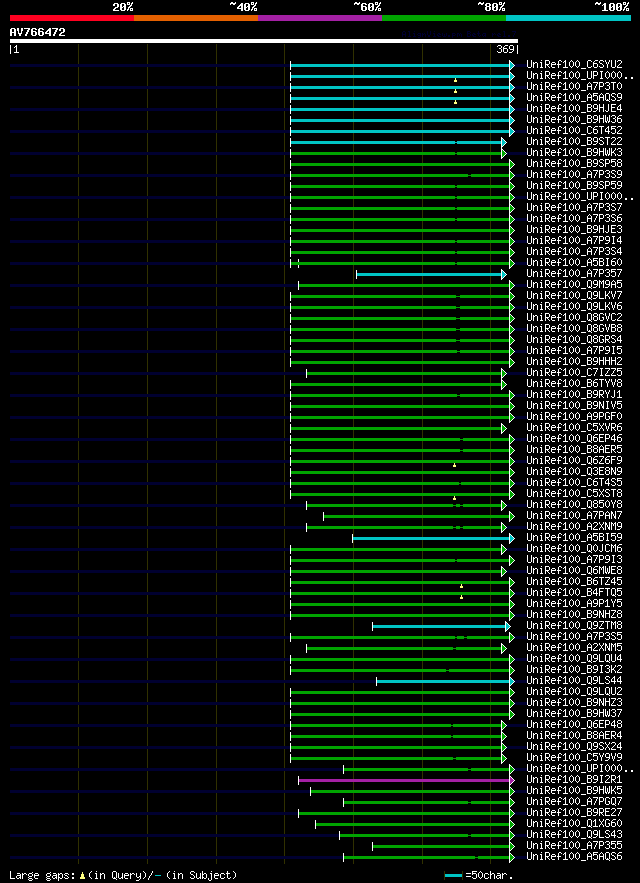
Task: Open hit UniRef100_A5AQS9
Action: (x=574, y=97)
